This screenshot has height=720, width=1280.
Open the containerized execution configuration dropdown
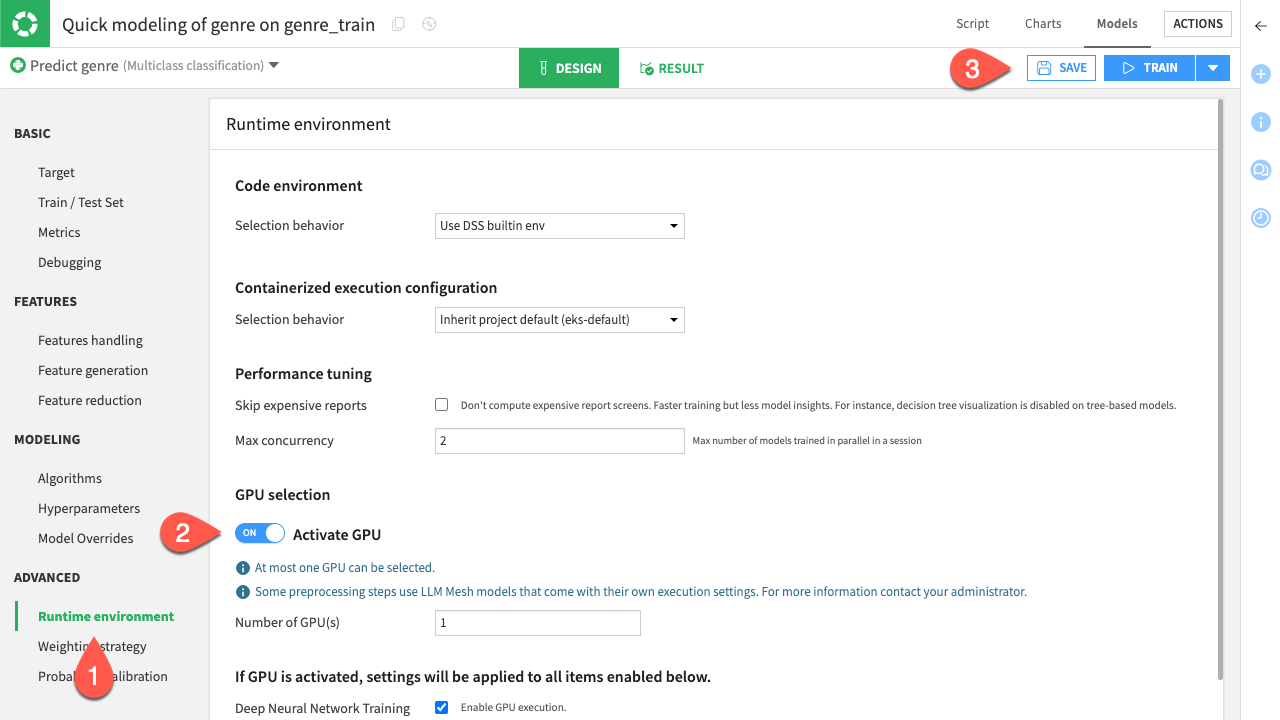[x=559, y=319]
